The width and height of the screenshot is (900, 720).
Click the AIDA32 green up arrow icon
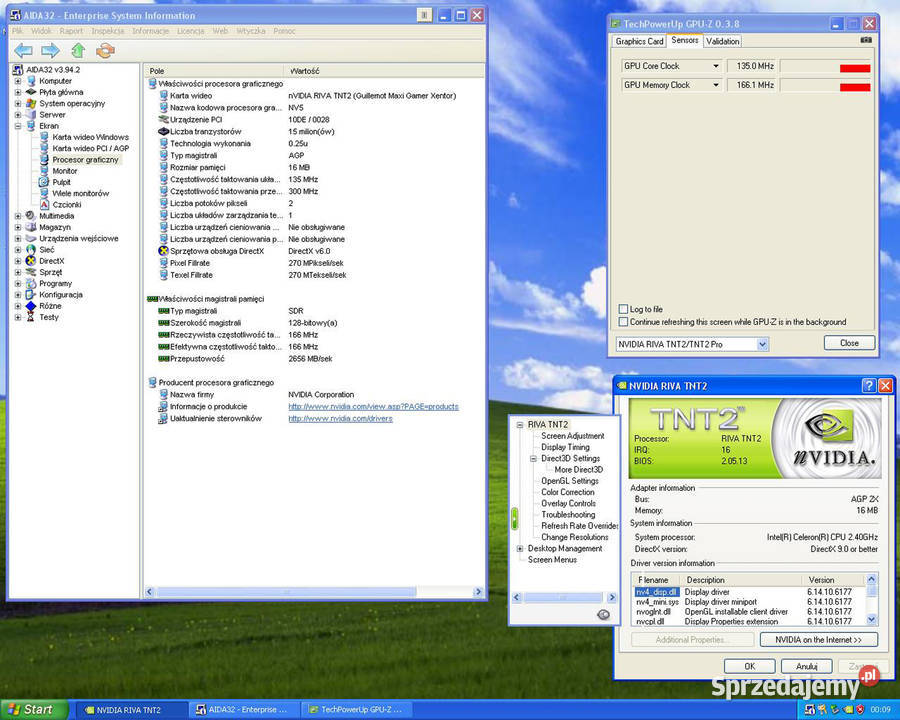tap(78, 51)
